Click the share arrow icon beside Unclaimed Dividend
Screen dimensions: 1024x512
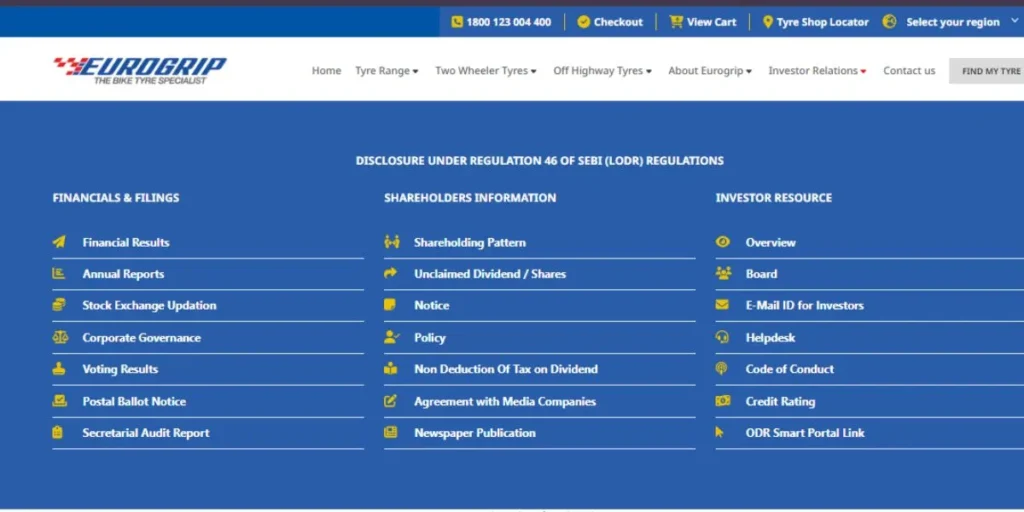pos(391,274)
